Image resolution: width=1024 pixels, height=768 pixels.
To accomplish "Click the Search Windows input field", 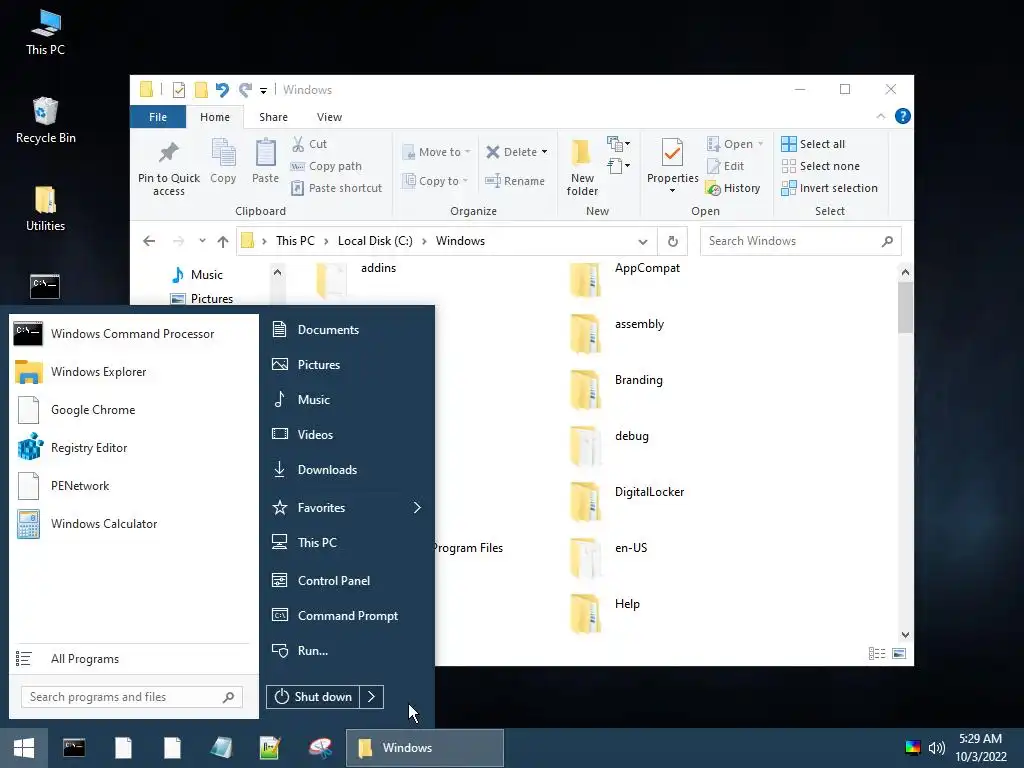I will [x=800, y=241].
